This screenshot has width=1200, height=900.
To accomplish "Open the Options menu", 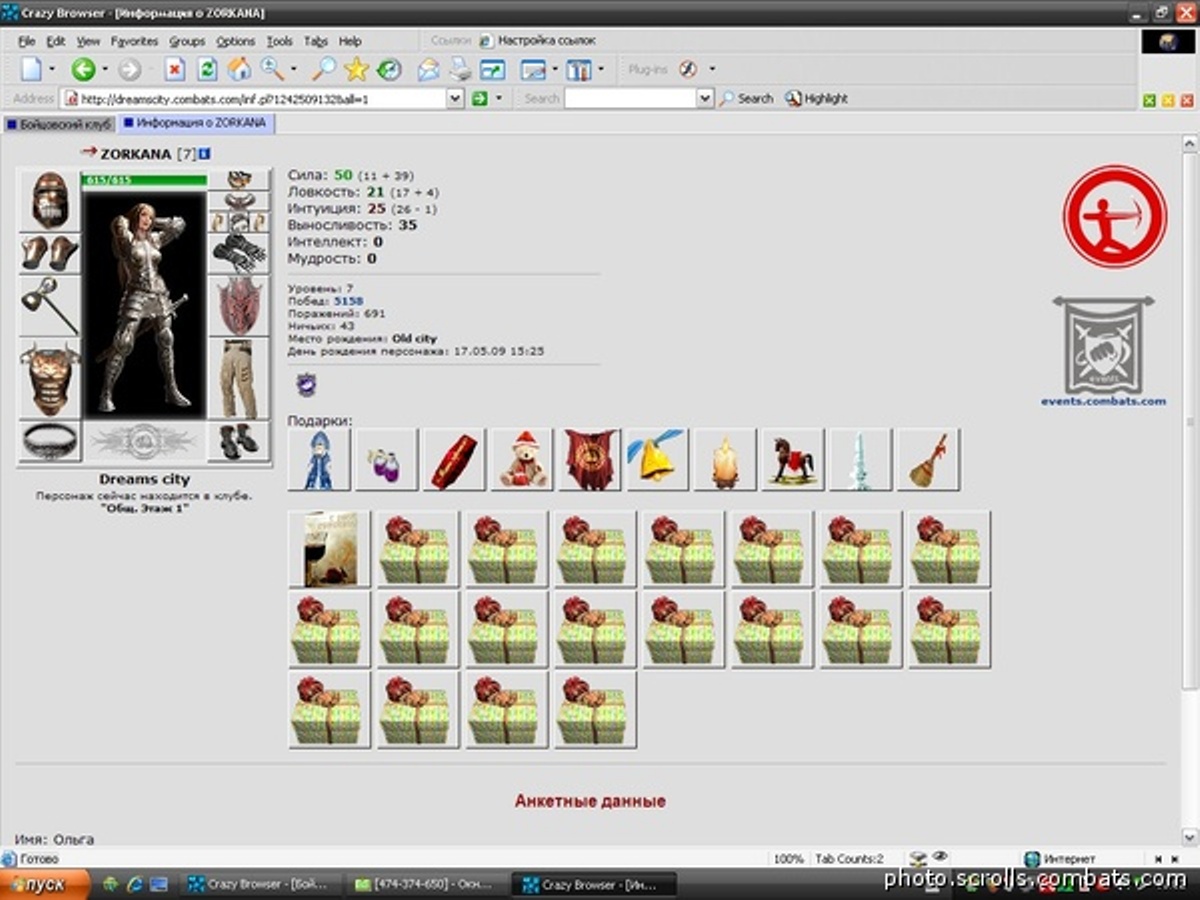I will pos(236,41).
